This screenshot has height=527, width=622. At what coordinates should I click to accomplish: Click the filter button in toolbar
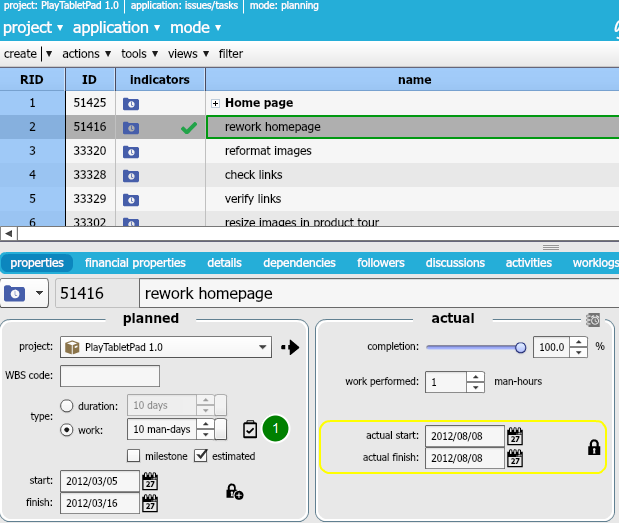coord(230,53)
